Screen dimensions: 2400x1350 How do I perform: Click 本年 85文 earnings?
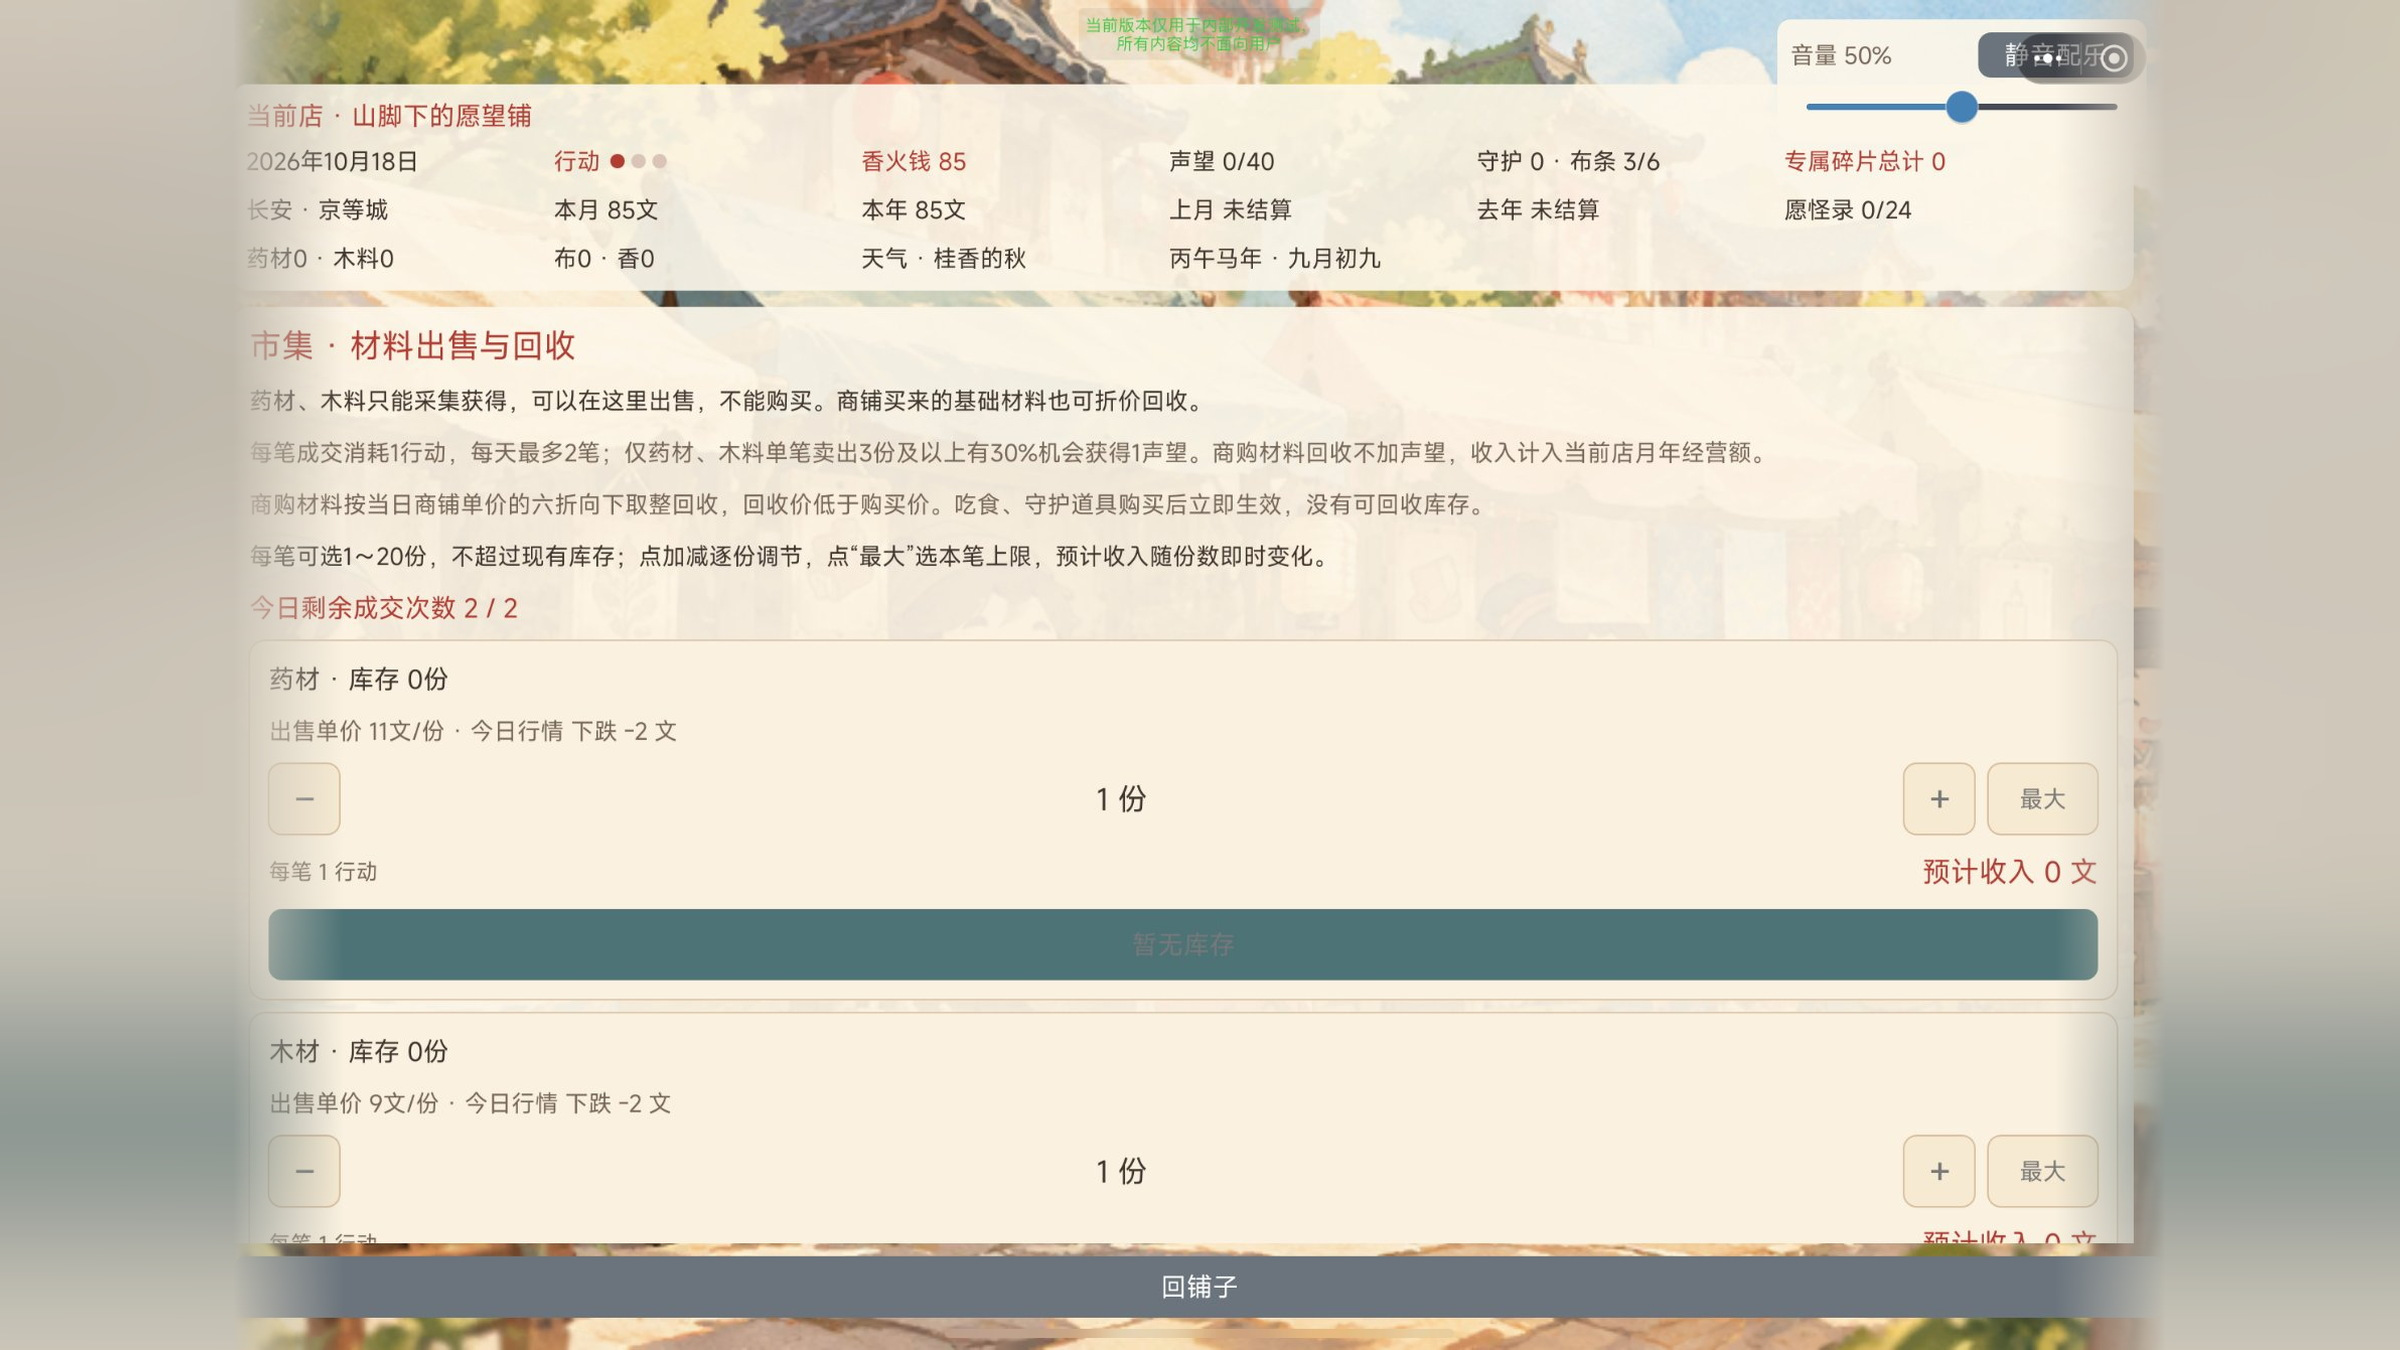pos(913,210)
